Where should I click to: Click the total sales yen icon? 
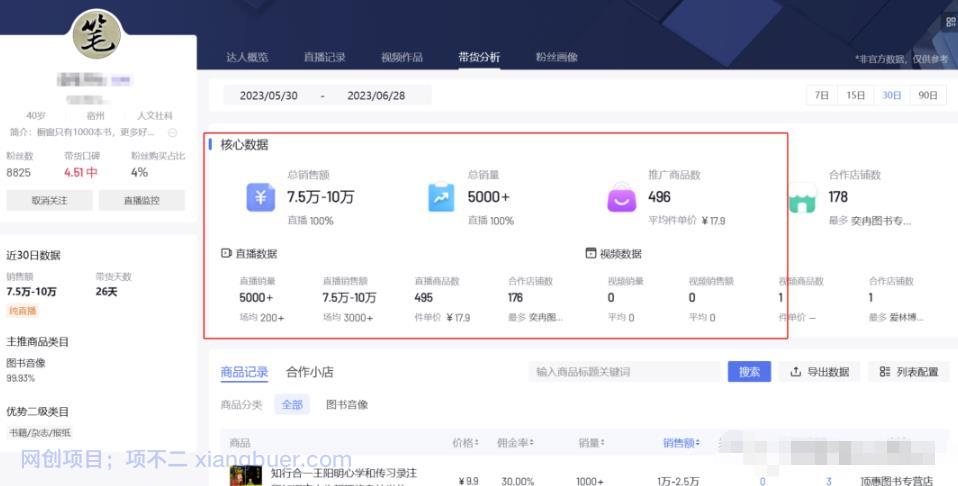click(261, 198)
